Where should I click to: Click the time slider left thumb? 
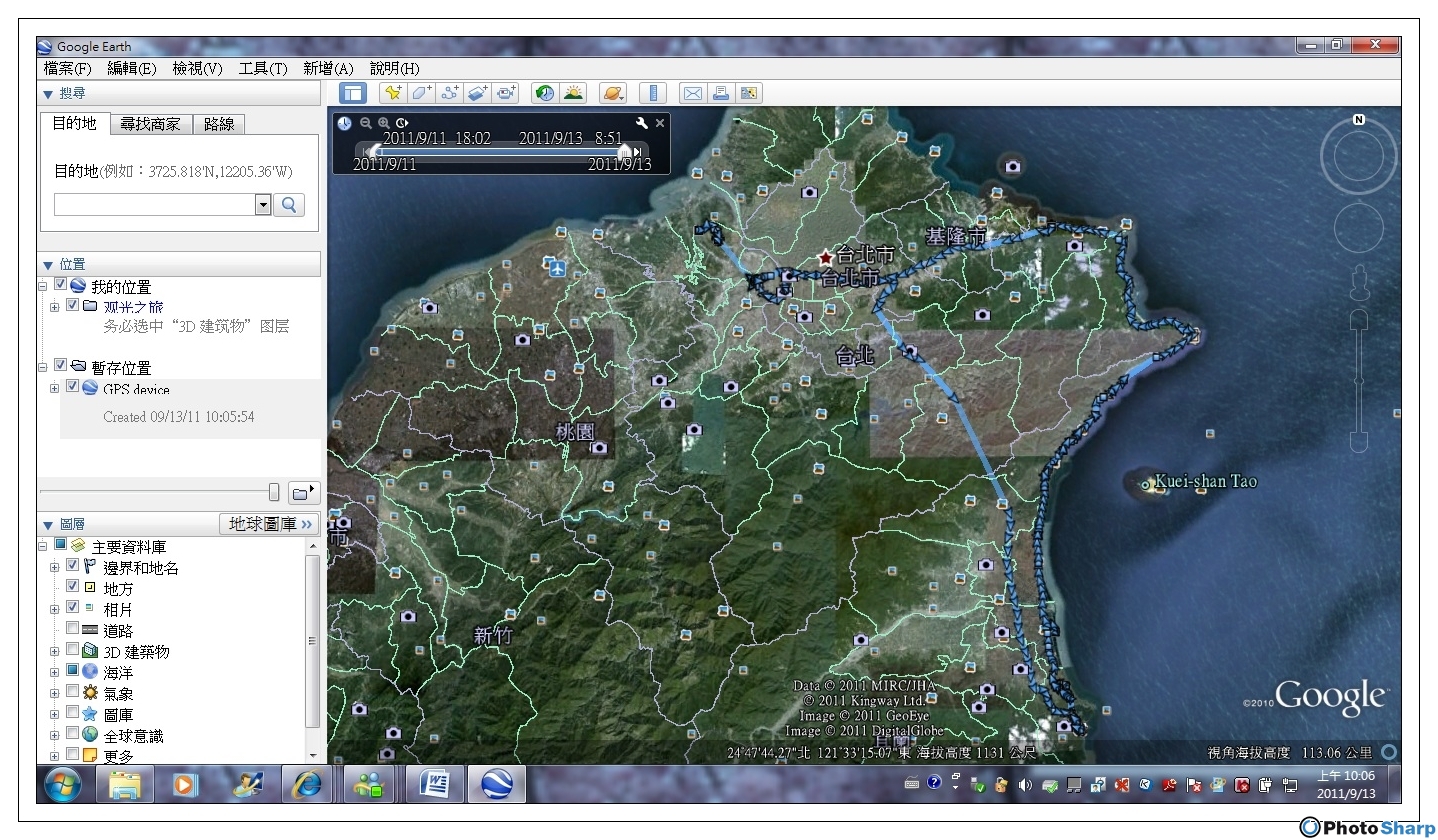tap(373, 150)
